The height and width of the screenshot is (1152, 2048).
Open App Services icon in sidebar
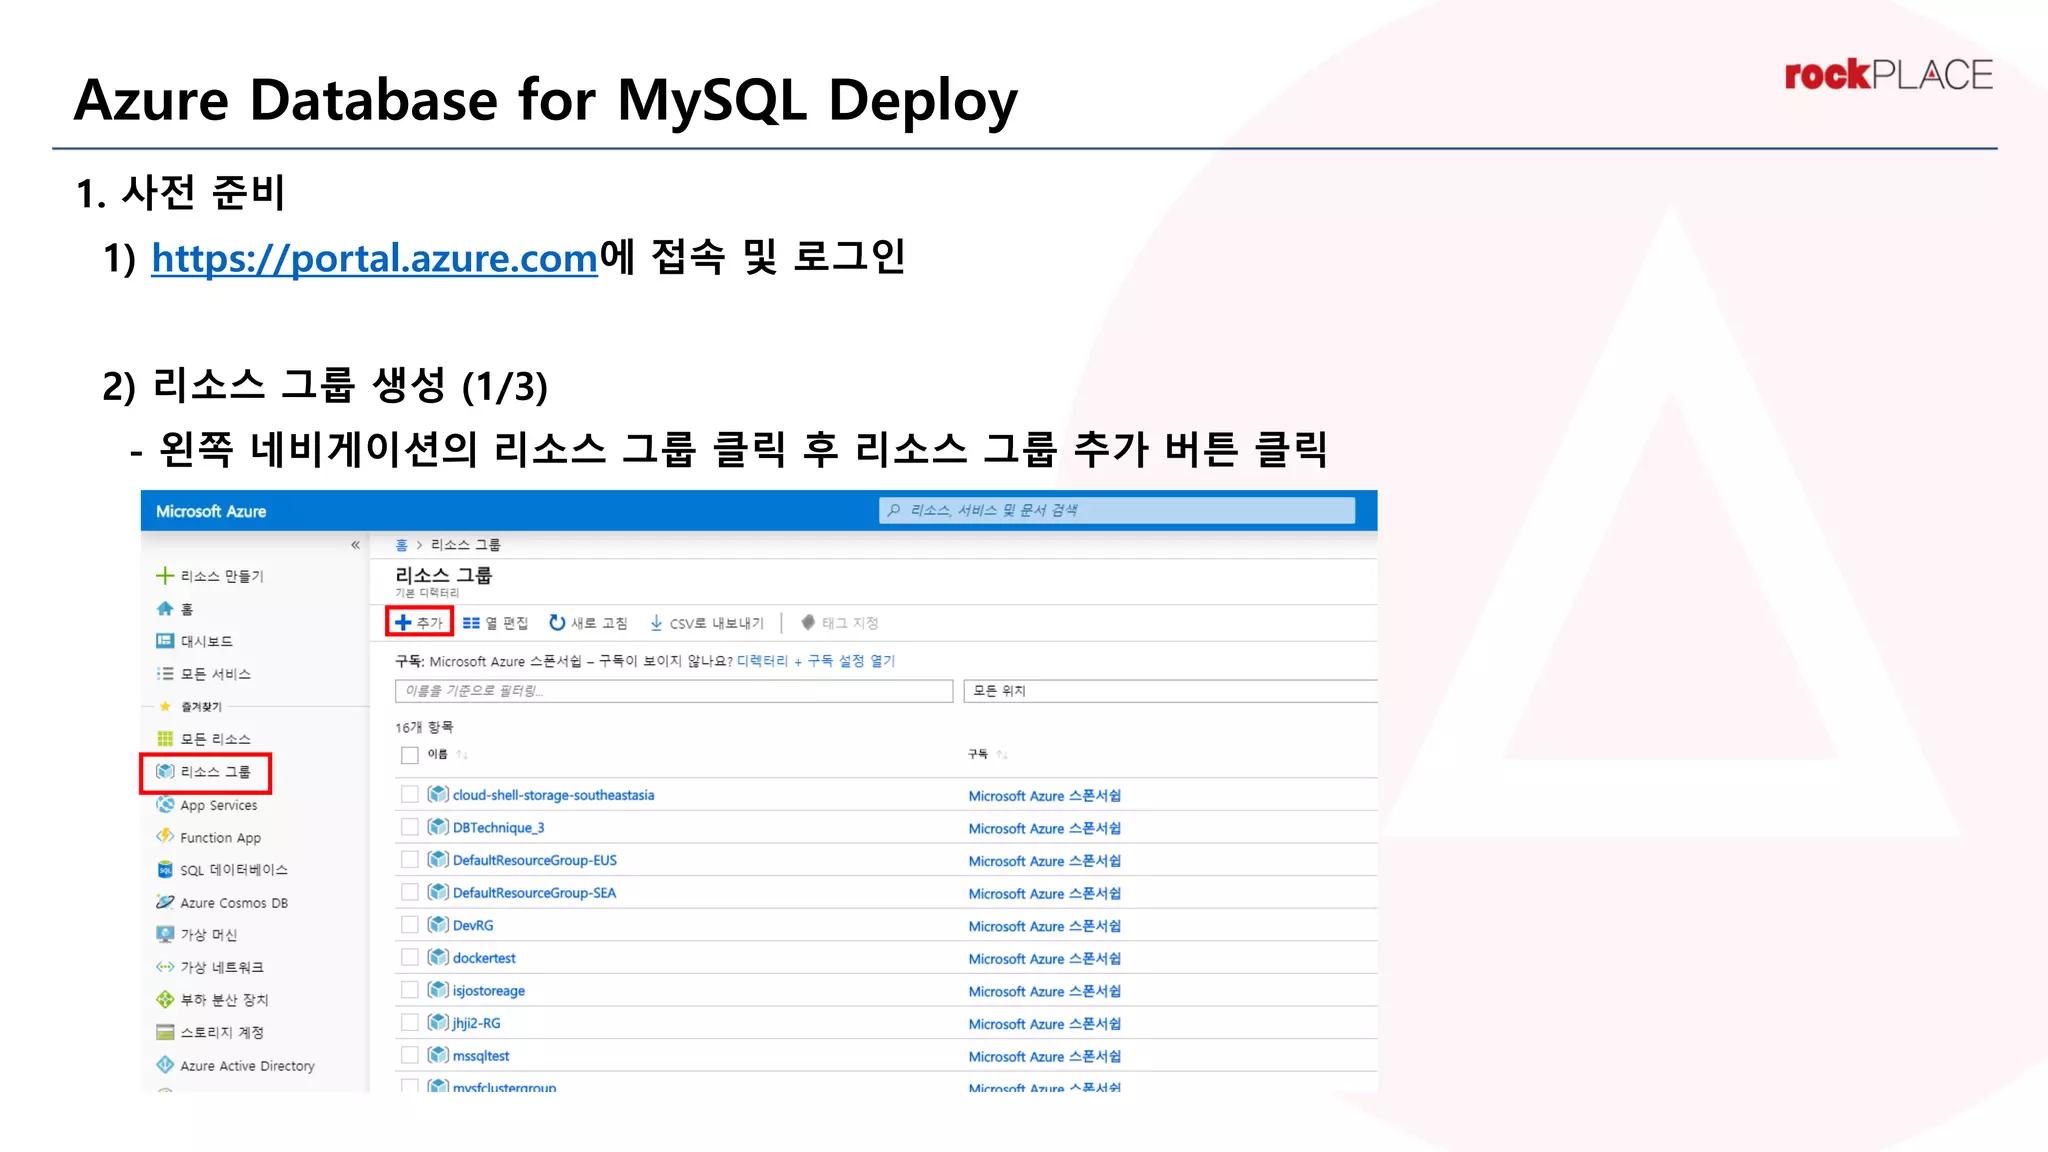[165, 804]
